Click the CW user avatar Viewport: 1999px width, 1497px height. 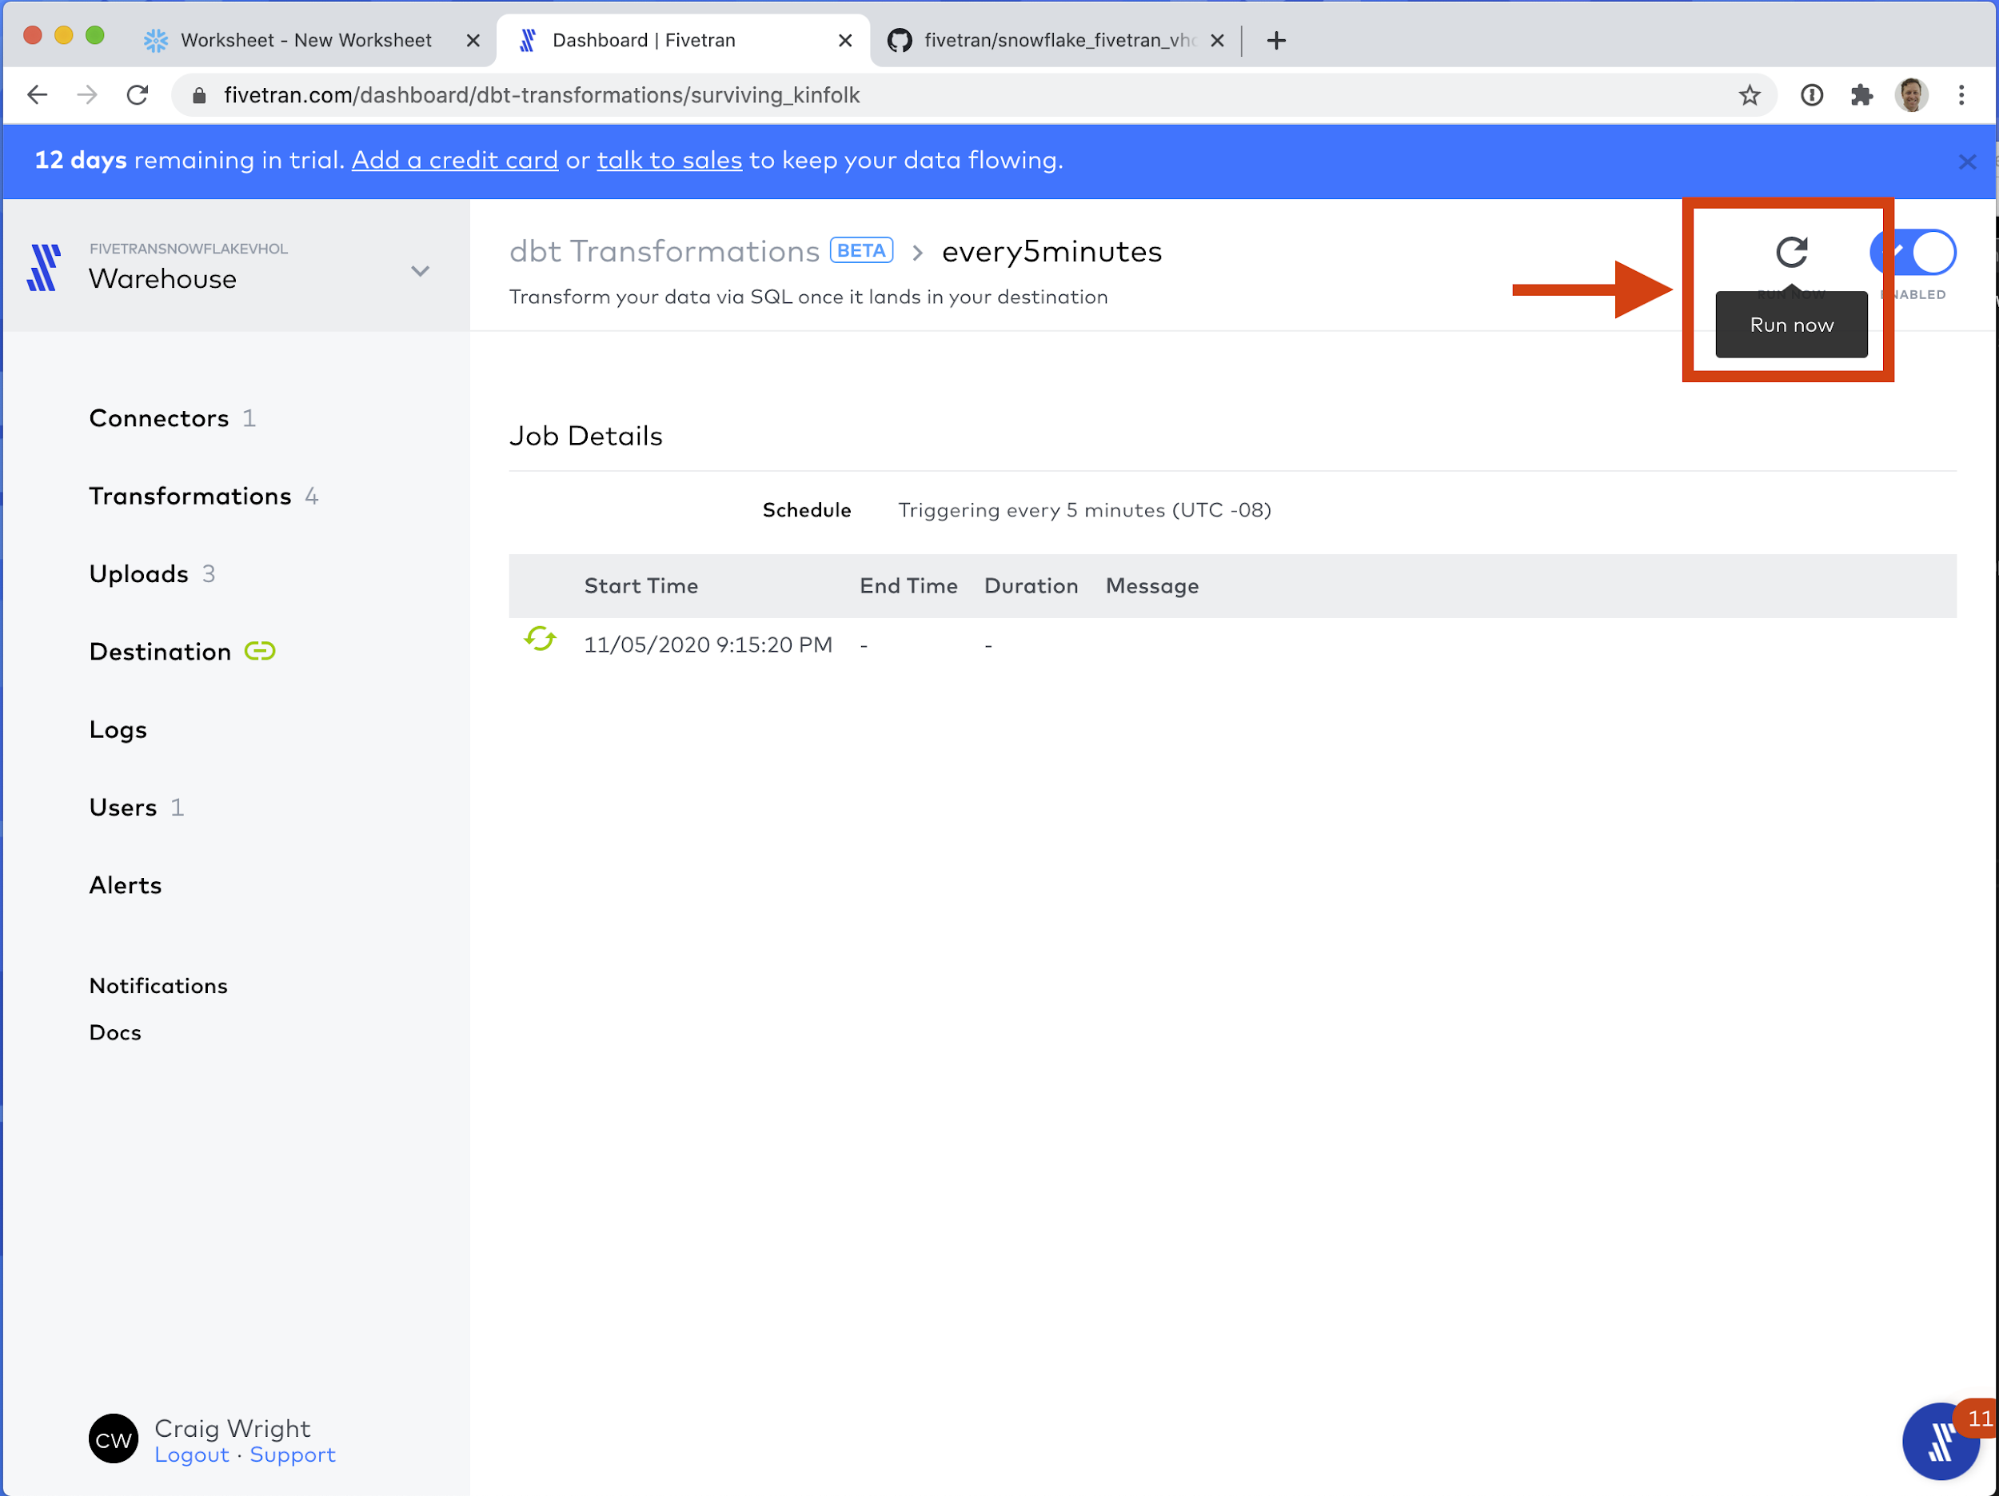[x=113, y=1440]
